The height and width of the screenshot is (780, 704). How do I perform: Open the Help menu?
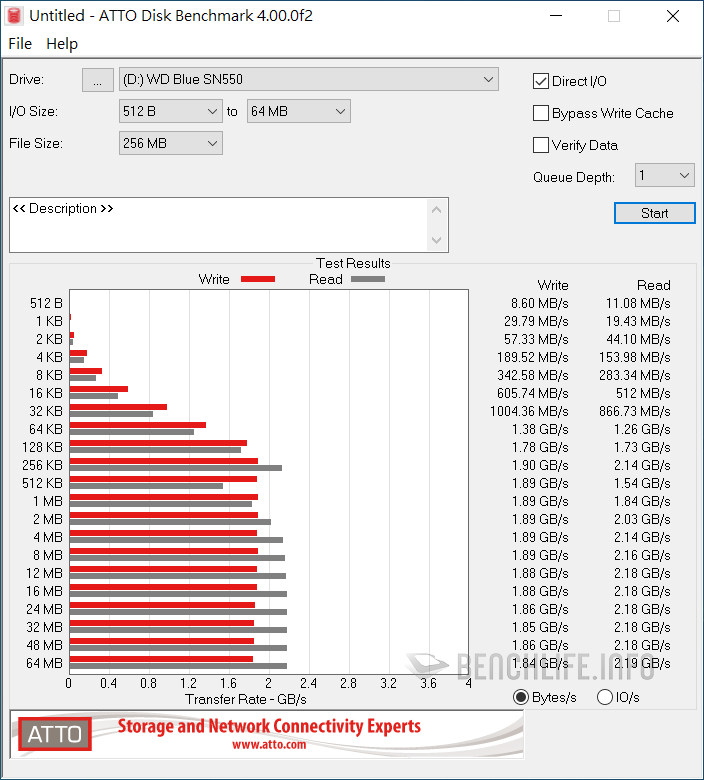tap(62, 44)
